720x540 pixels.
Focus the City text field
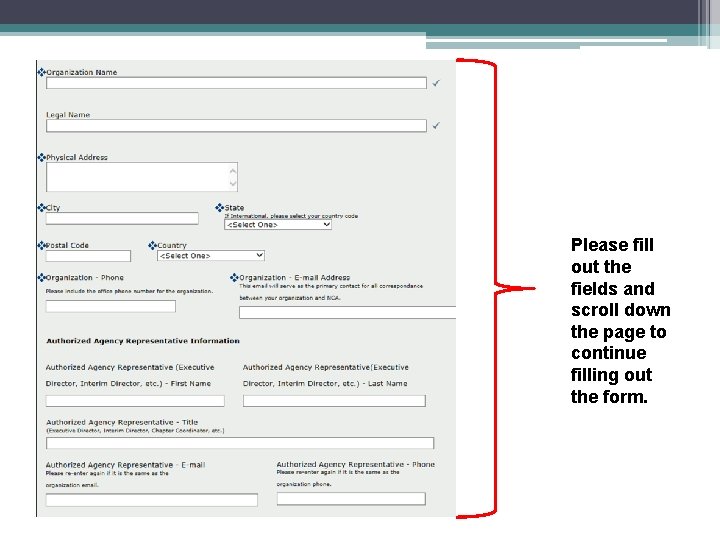(x=122, y=218)
